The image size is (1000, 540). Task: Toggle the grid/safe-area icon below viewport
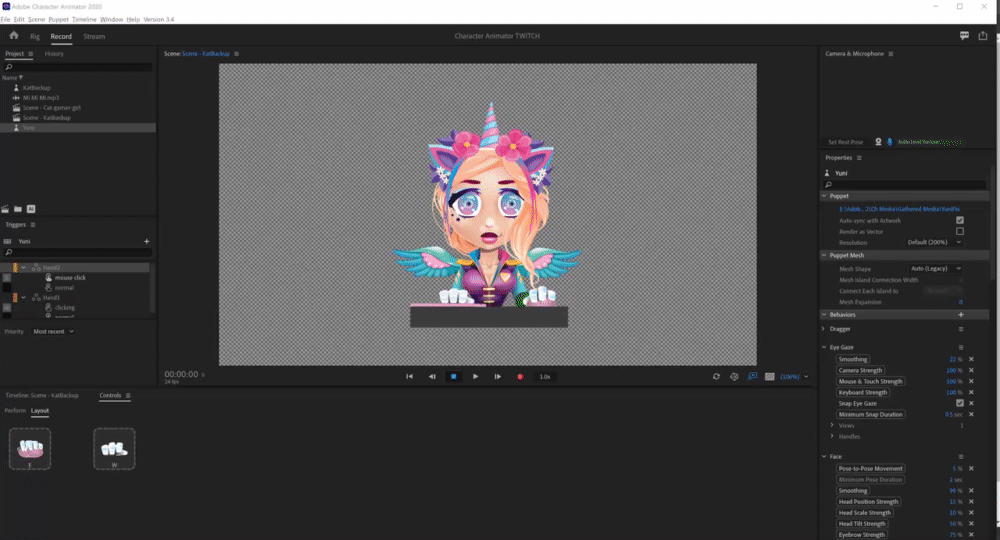click(770, 377)
